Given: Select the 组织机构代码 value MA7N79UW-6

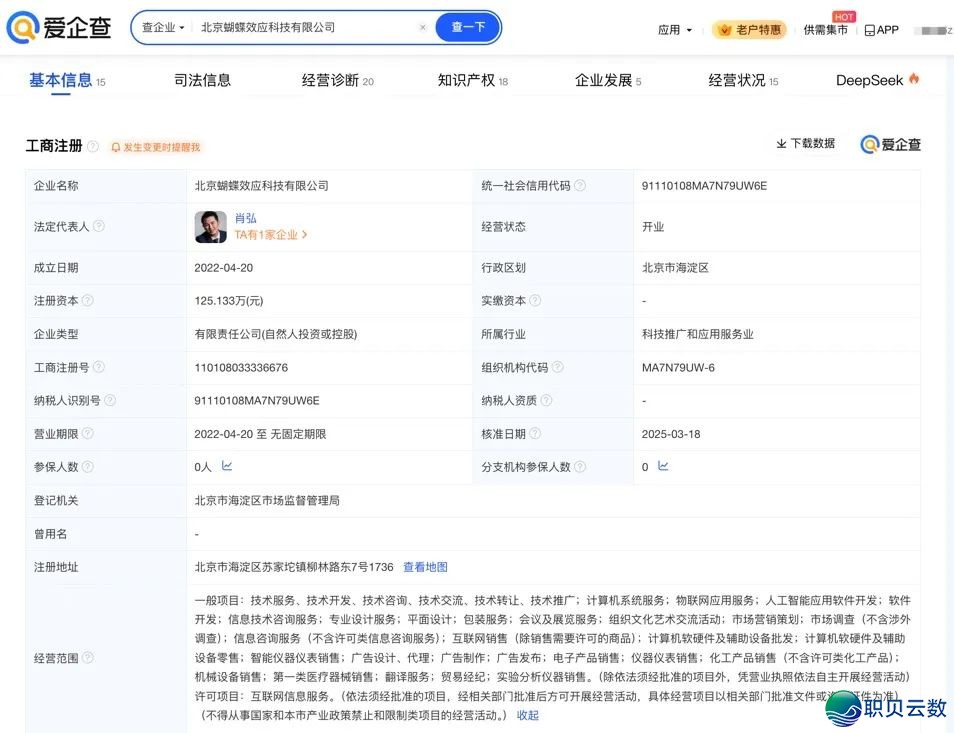Looking at the screenshot, I should click(678, 367).
